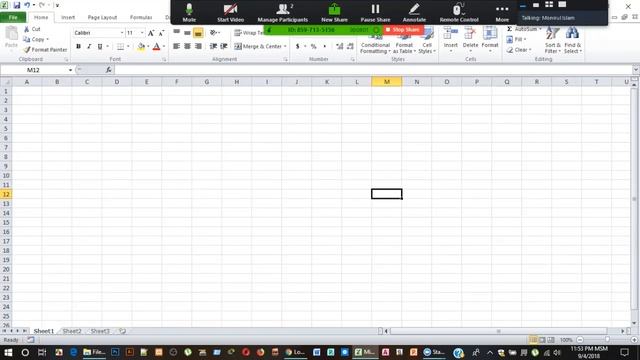Open the Orientation text-angle tool

click(215, 33)
